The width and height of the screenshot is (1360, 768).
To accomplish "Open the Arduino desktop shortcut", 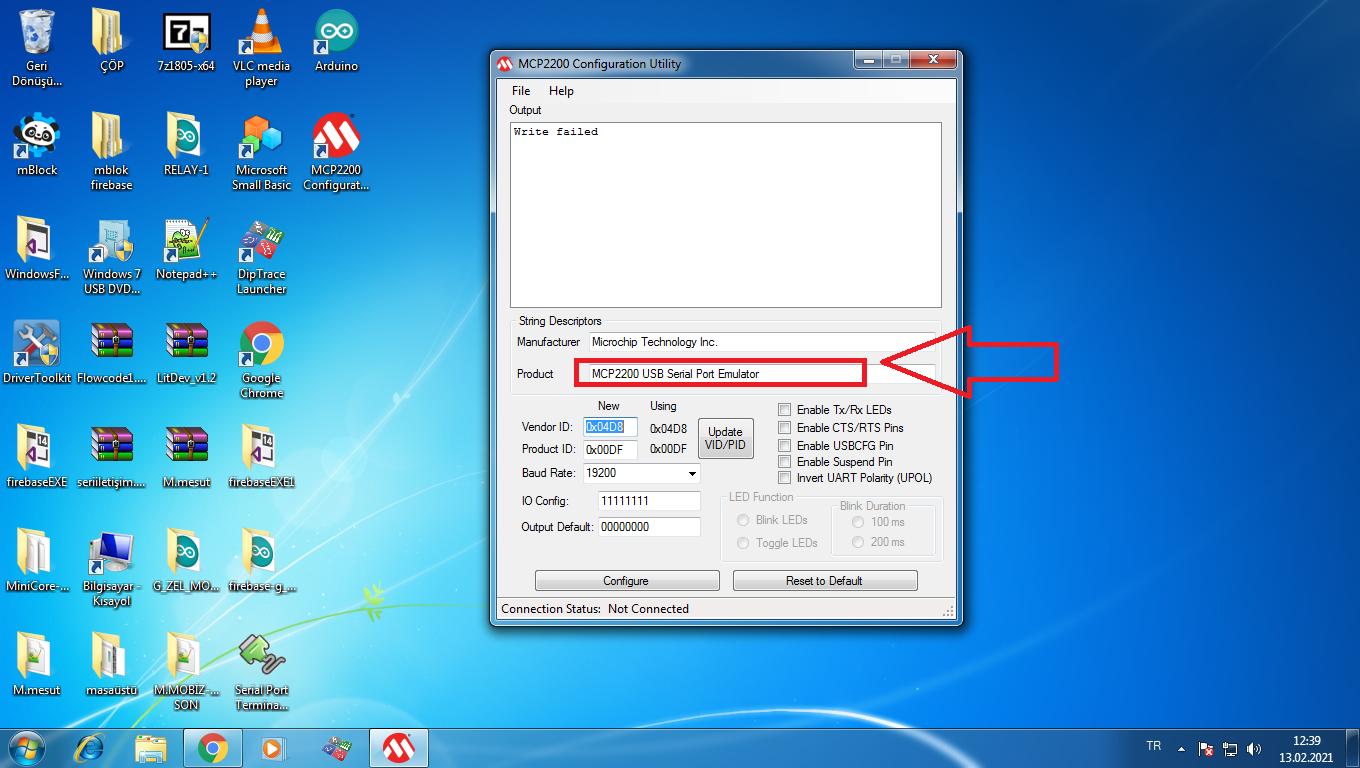I will (336, 42).
